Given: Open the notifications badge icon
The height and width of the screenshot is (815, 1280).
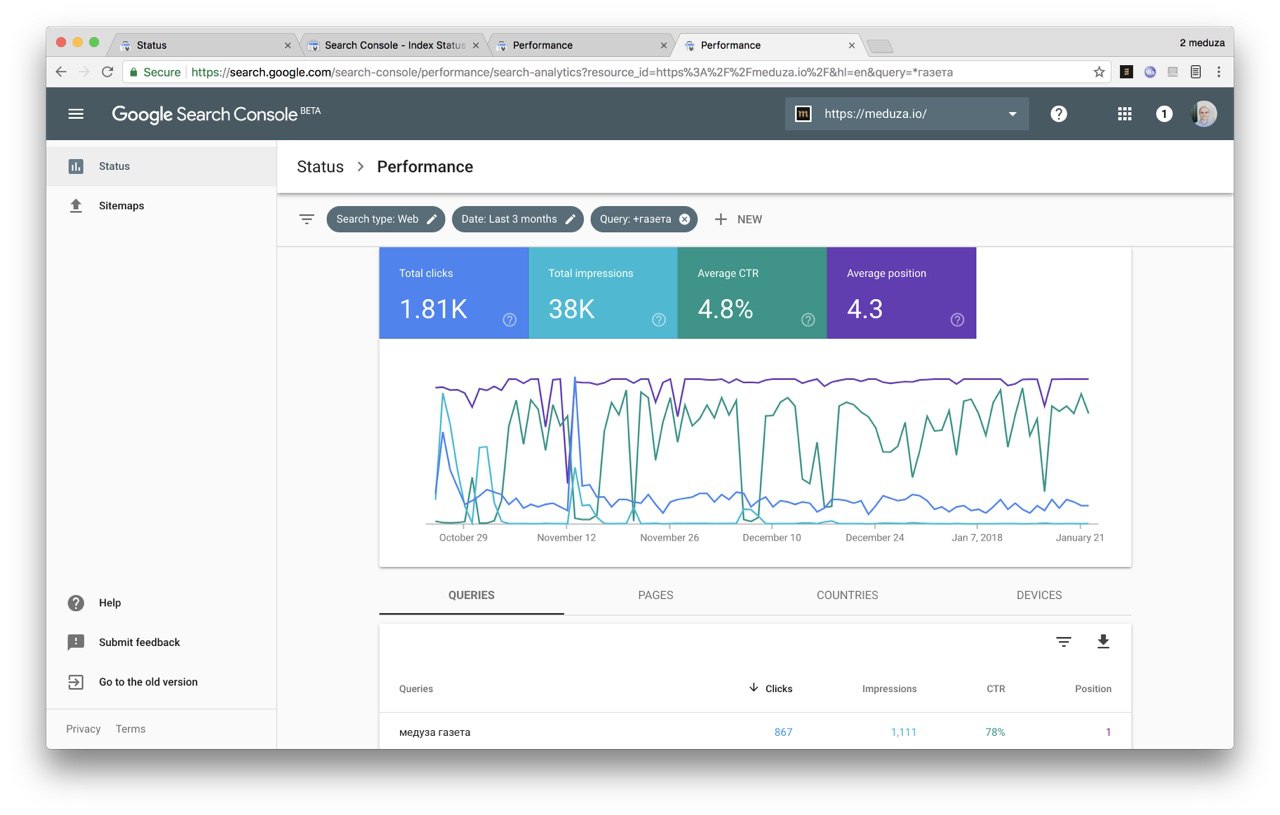Looking at the screenshot, I should (x=1164, y=114).
